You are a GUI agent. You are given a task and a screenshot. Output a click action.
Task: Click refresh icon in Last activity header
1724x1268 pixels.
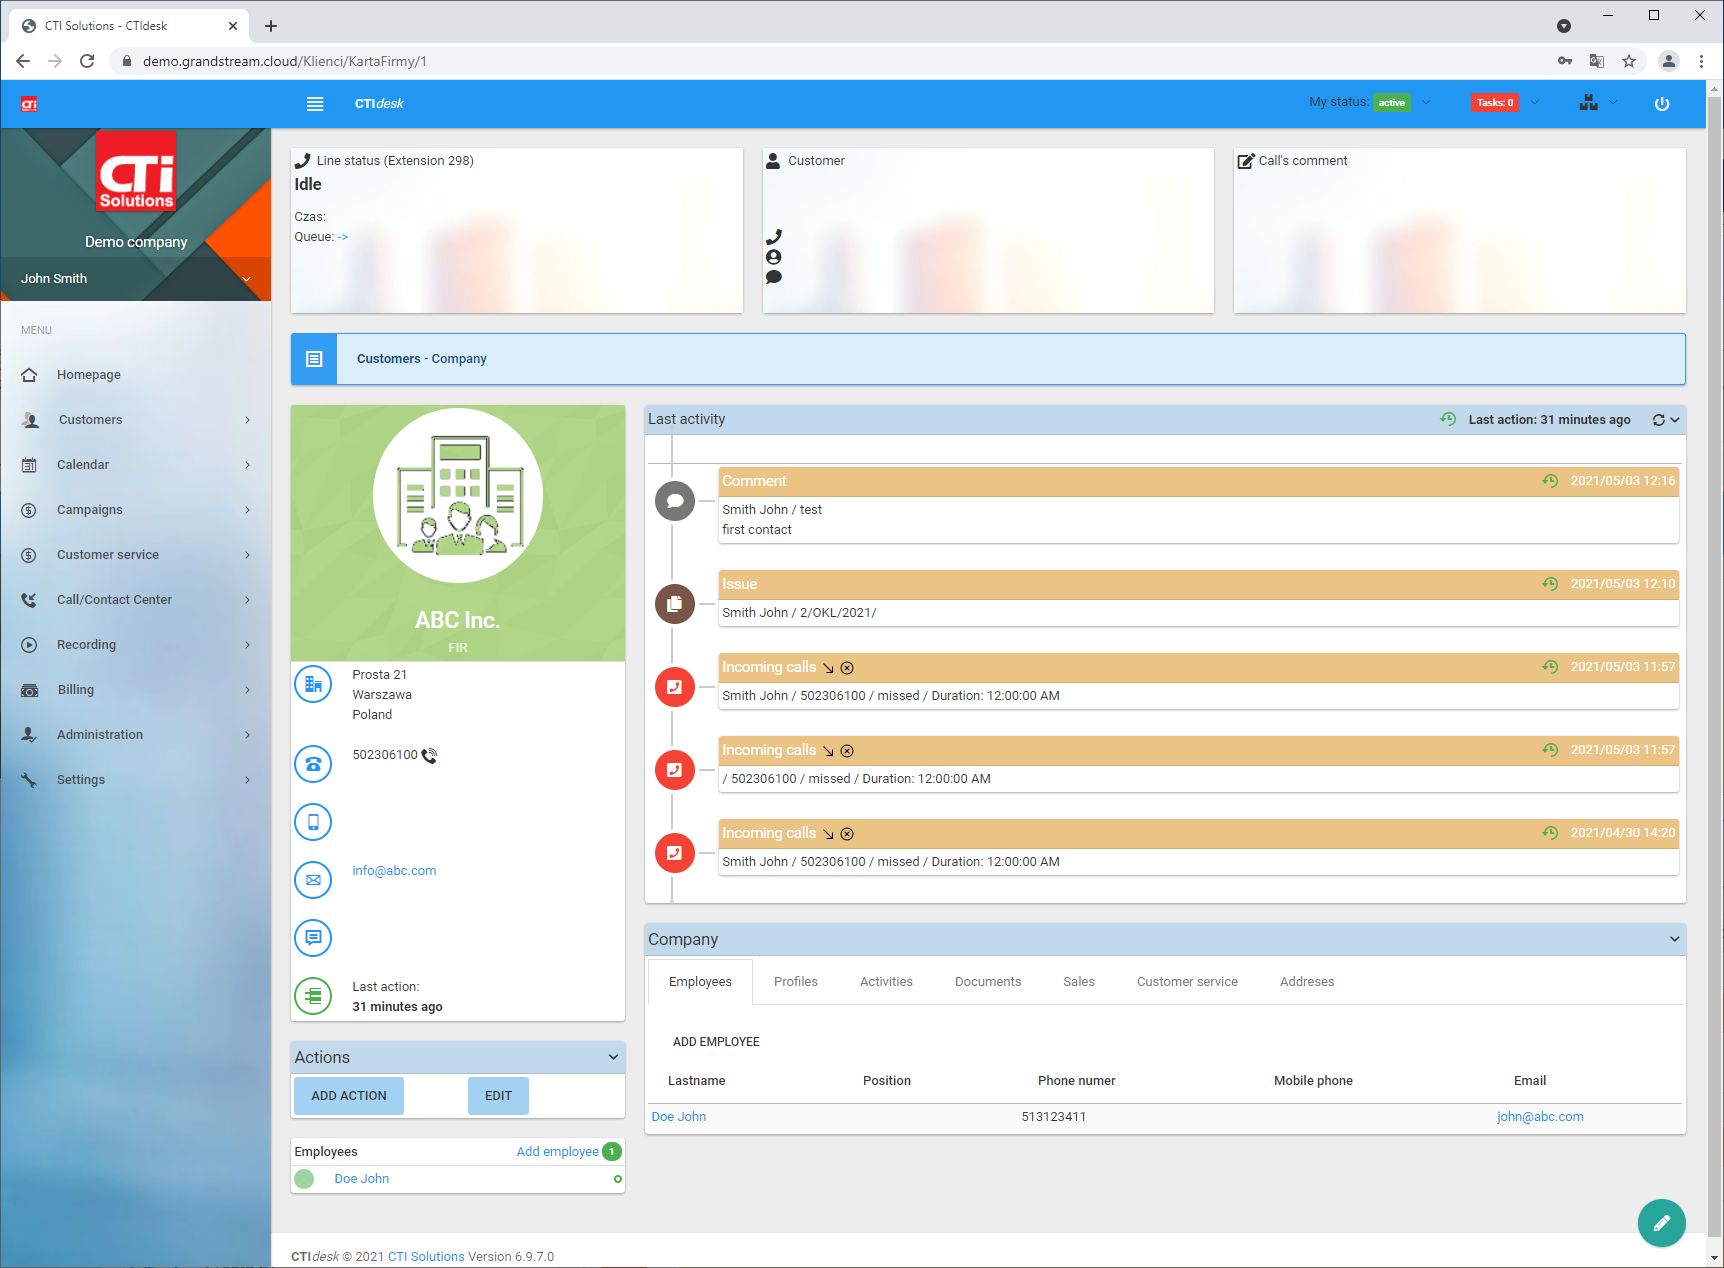click(x=1659, y=420)
